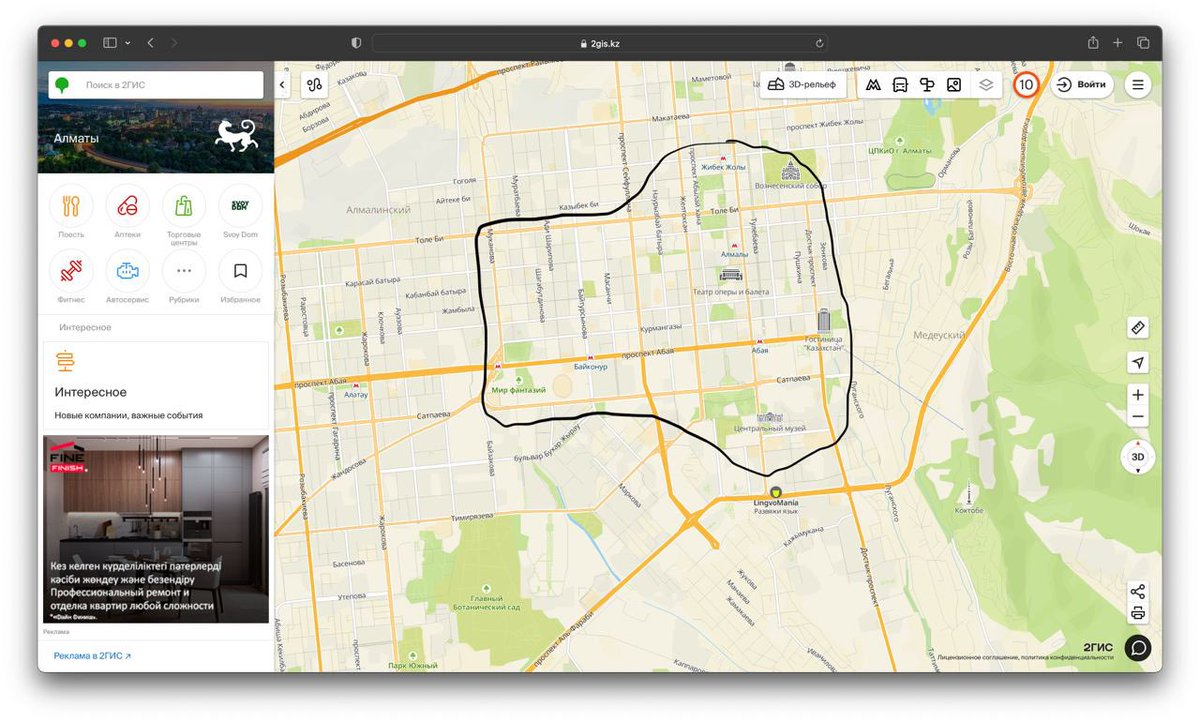Click the Алмалинский district label
The image size is (1200, 722).
379,210
